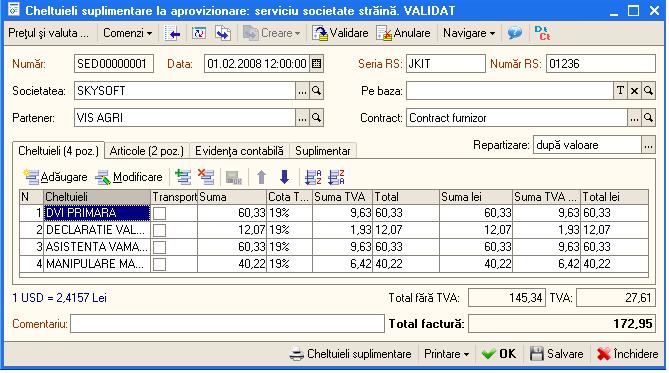Open the Comenzi dropdown menu
Screen dimensions: 669x373
tap(127, 33)
